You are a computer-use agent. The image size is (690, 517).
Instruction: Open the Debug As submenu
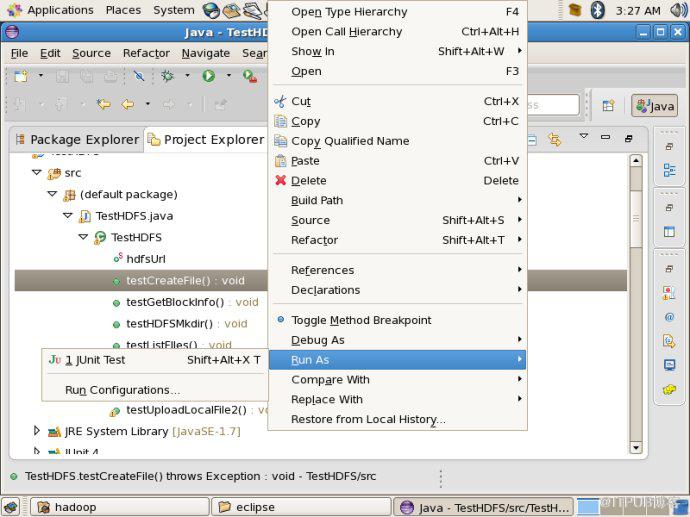[x=398, y=340]
